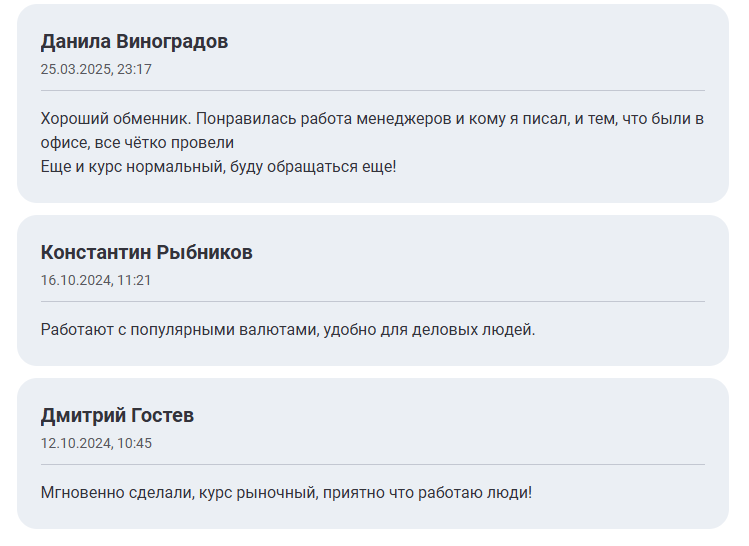Screen dimensions: 749x546
Task: Click the divider in Константин Рыбников's card
Action: pyautogui.click(x=373, y=301)
